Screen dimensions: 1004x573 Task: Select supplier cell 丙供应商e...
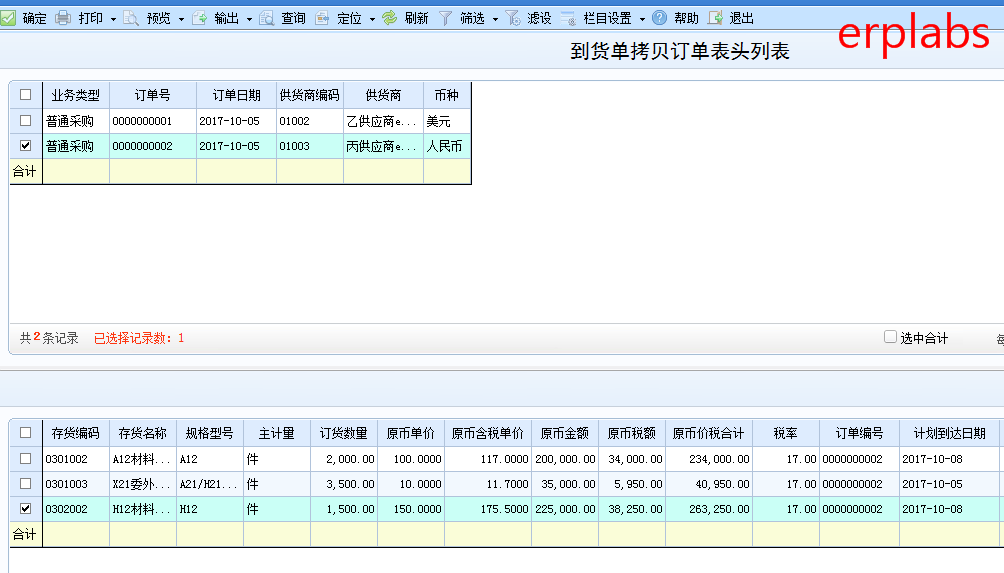pyautogui.click(x=383, y=146)
